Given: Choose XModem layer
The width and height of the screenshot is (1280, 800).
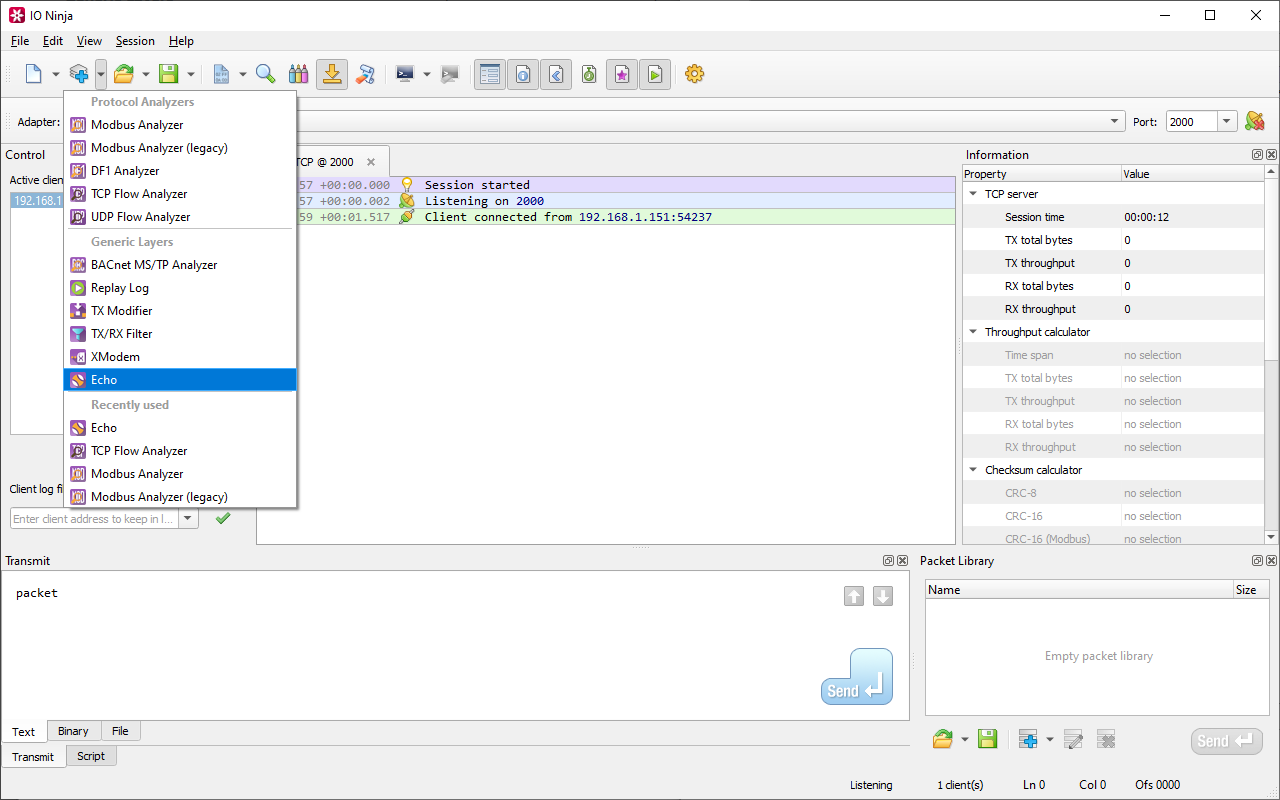Looking at the screenshot, I should [x=180, y=357].
